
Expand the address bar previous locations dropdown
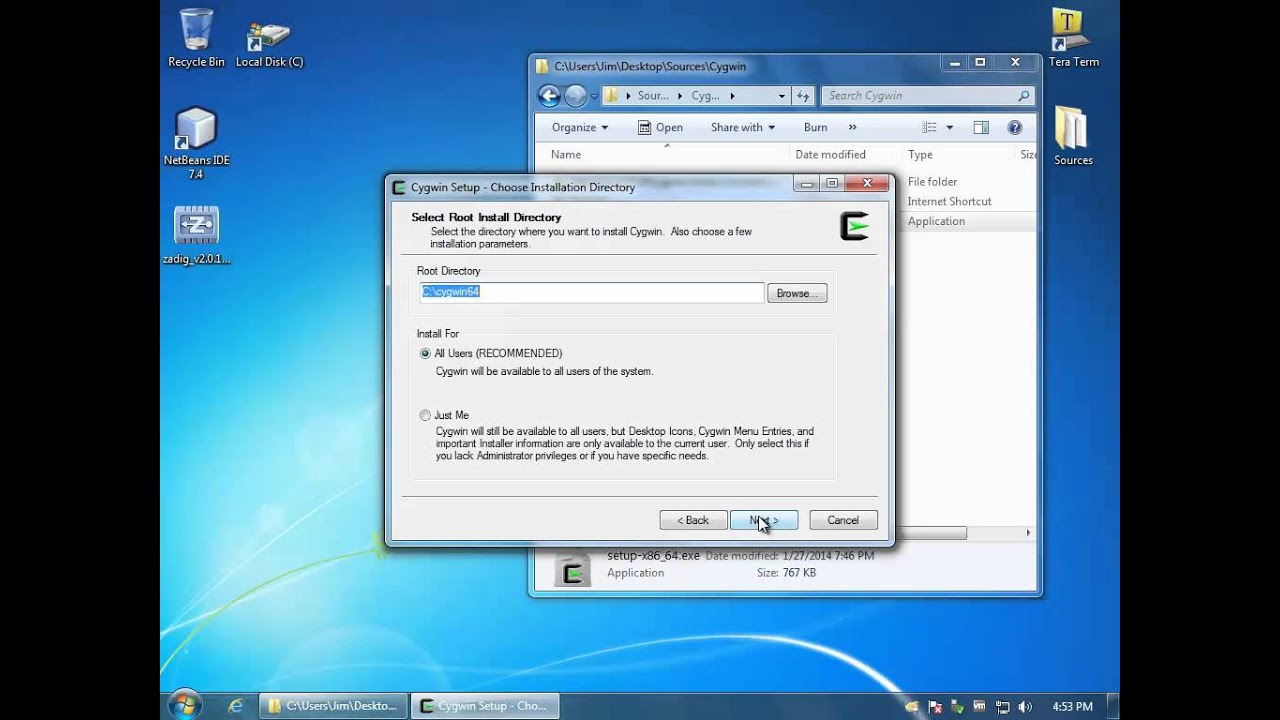tap(782, 96)
